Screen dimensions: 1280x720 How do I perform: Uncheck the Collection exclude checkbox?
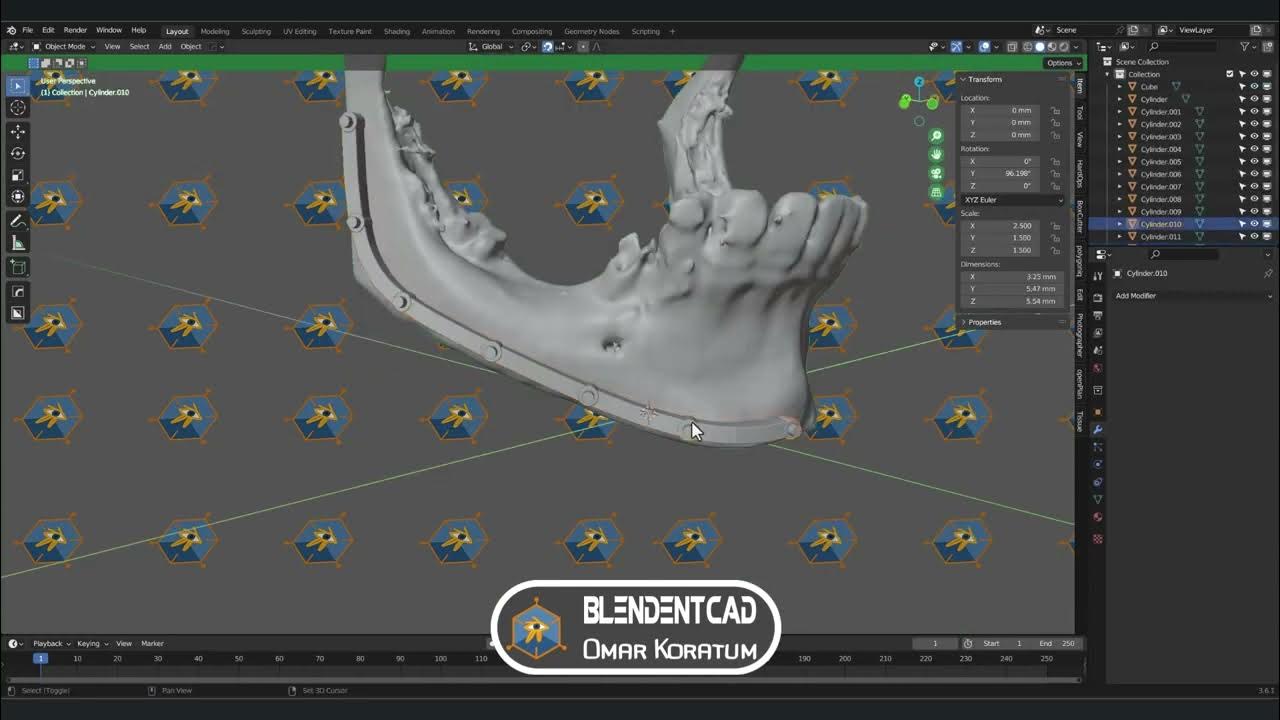click(x=1230, y=74)
